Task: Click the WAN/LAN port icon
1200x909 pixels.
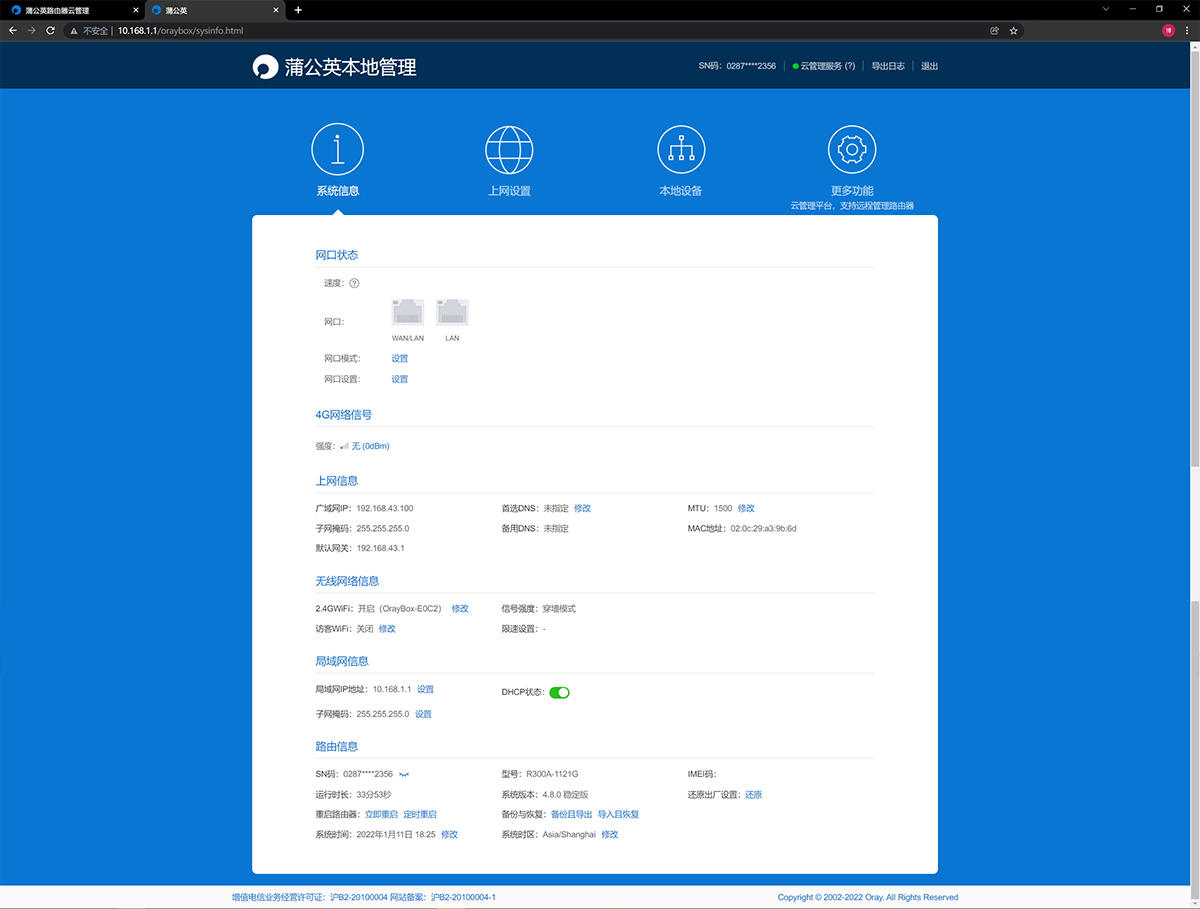Action: 407,313
